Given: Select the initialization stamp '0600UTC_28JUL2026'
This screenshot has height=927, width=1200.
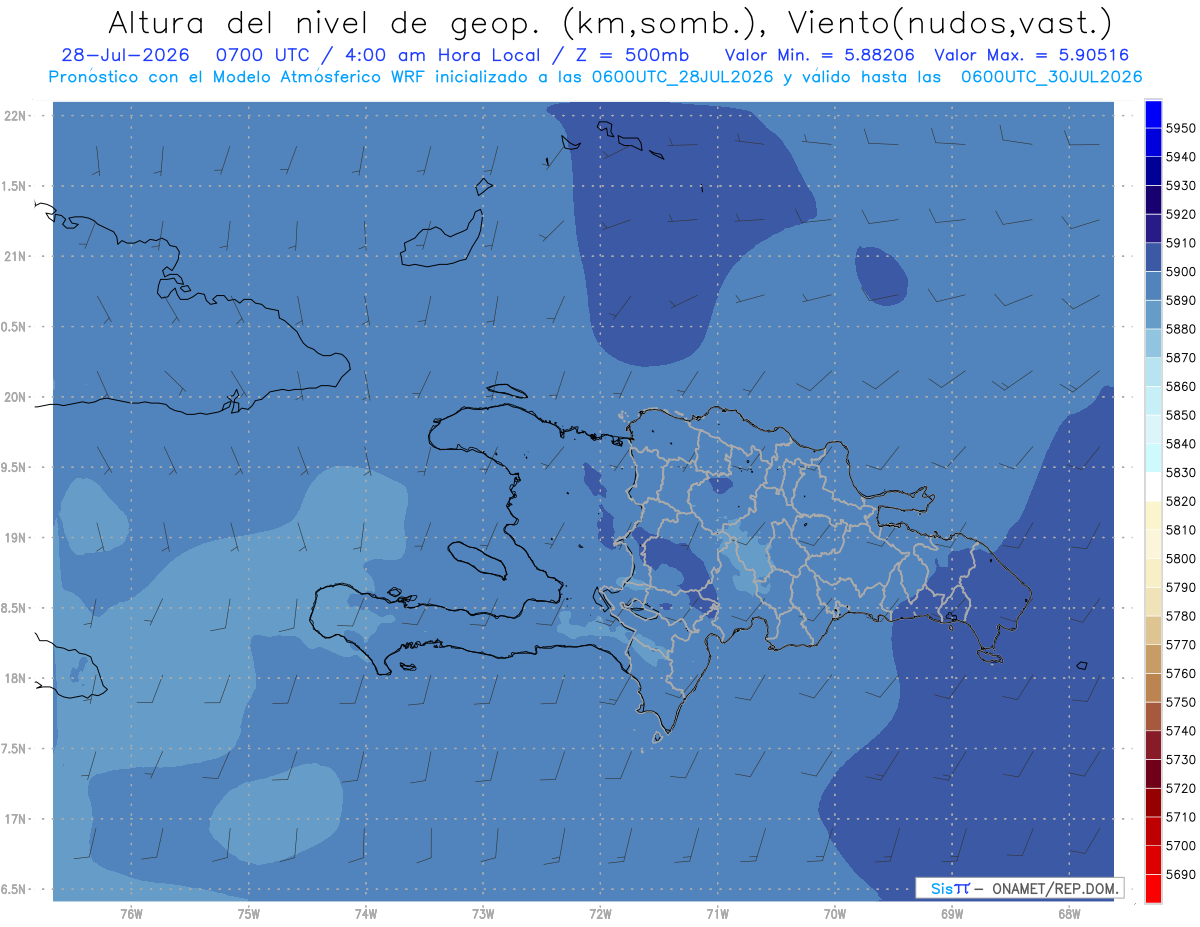Looking at the screenshot, I should tap(682, 76).
